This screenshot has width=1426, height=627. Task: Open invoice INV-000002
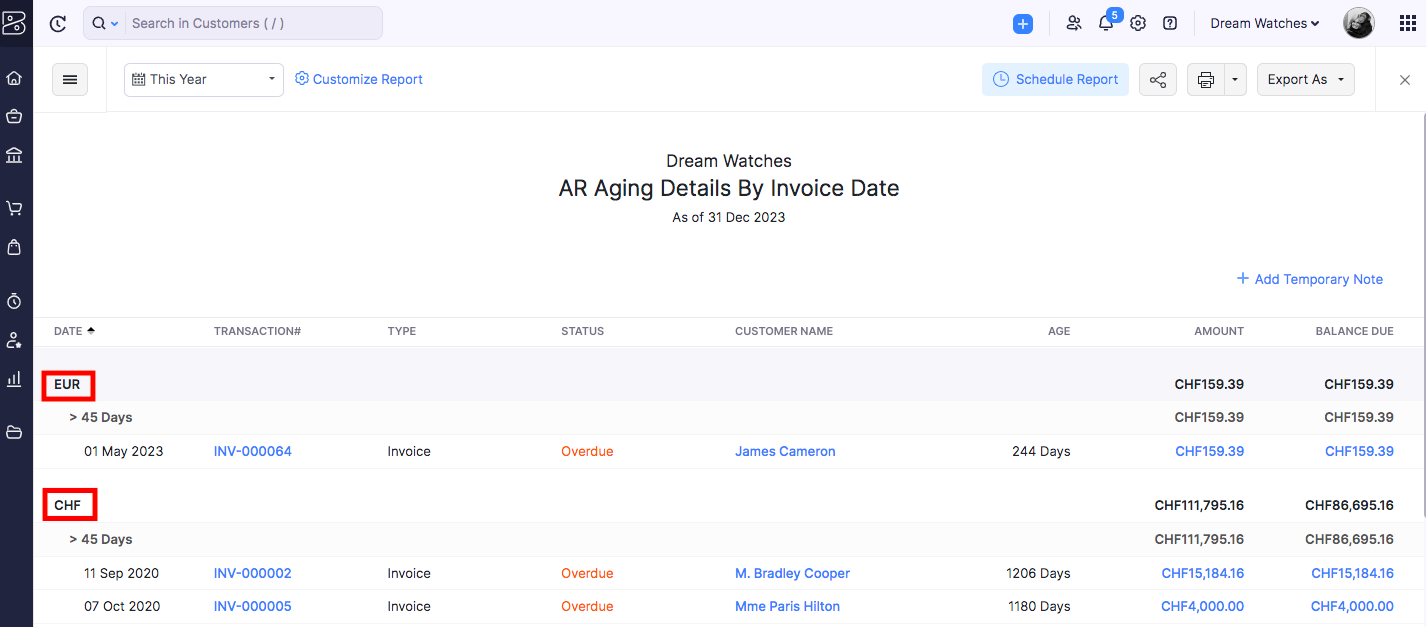click(x=253, y=573)
